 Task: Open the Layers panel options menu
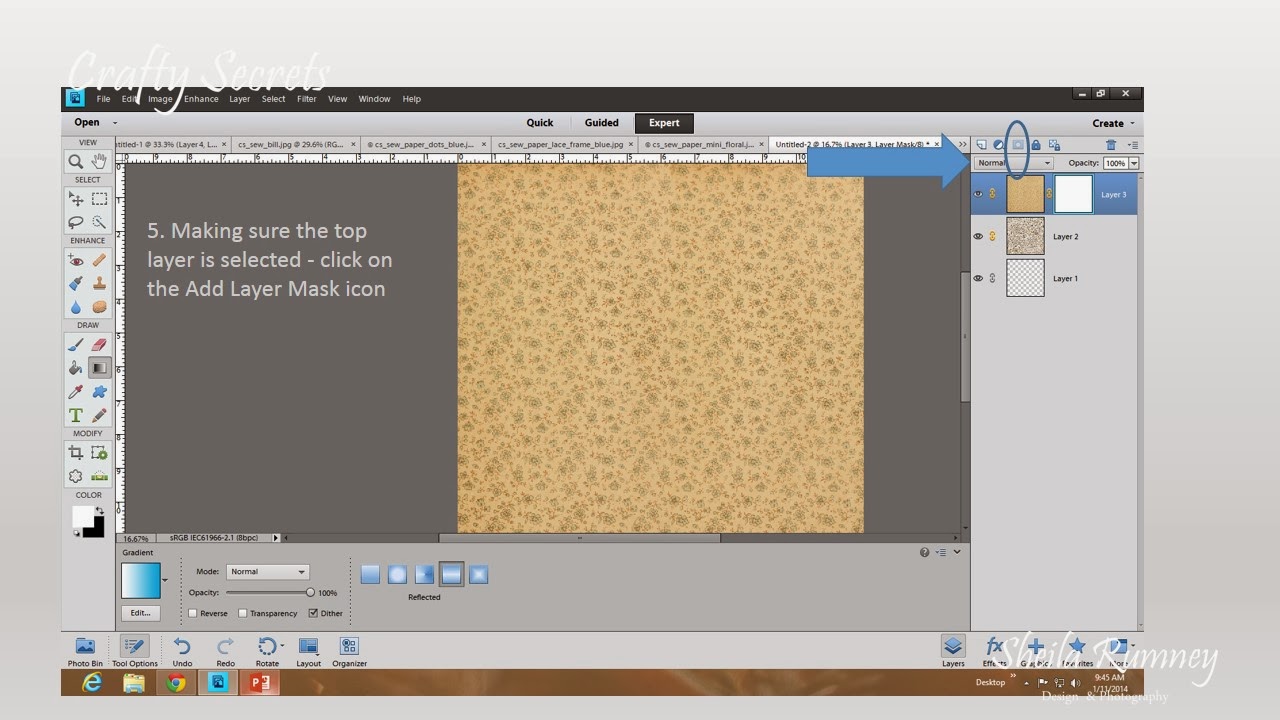tap(1132, 145)
